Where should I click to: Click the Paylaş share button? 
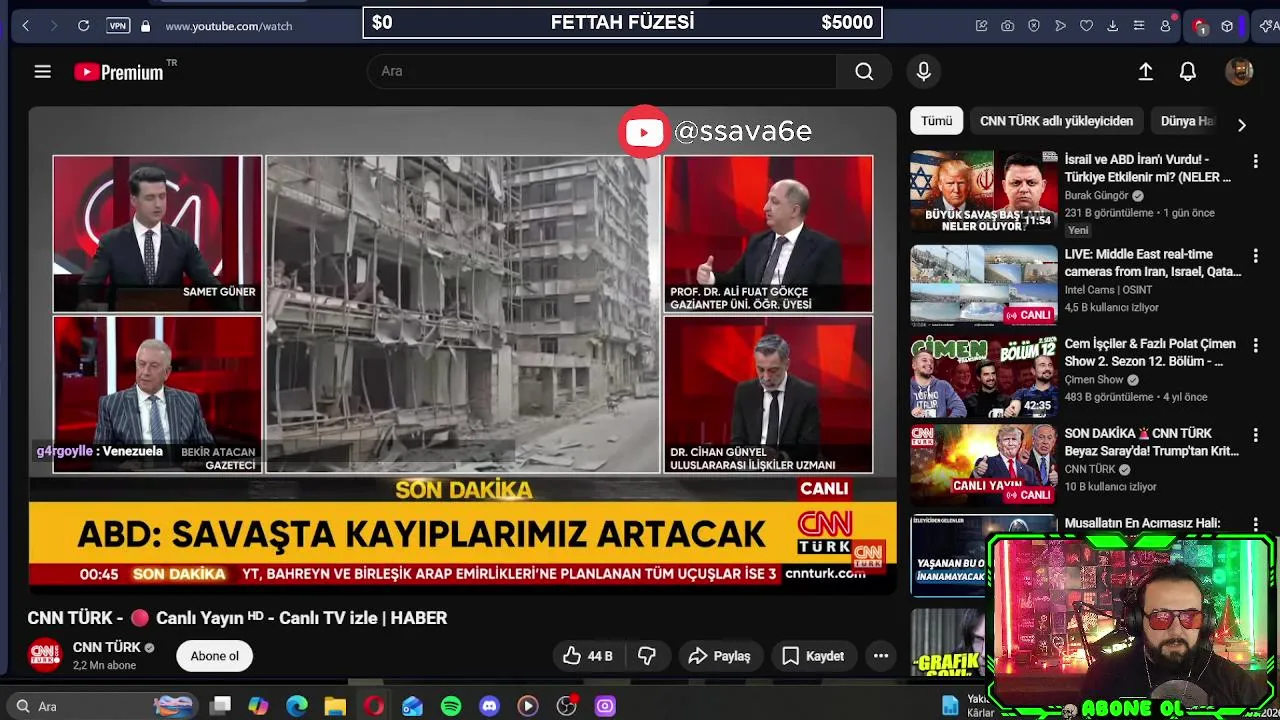pyautogui.click(x=719, y=656)
